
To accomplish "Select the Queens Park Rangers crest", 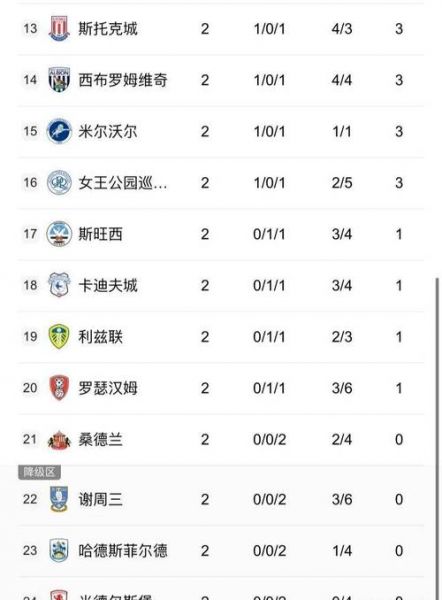I will (x=59, y=183).
